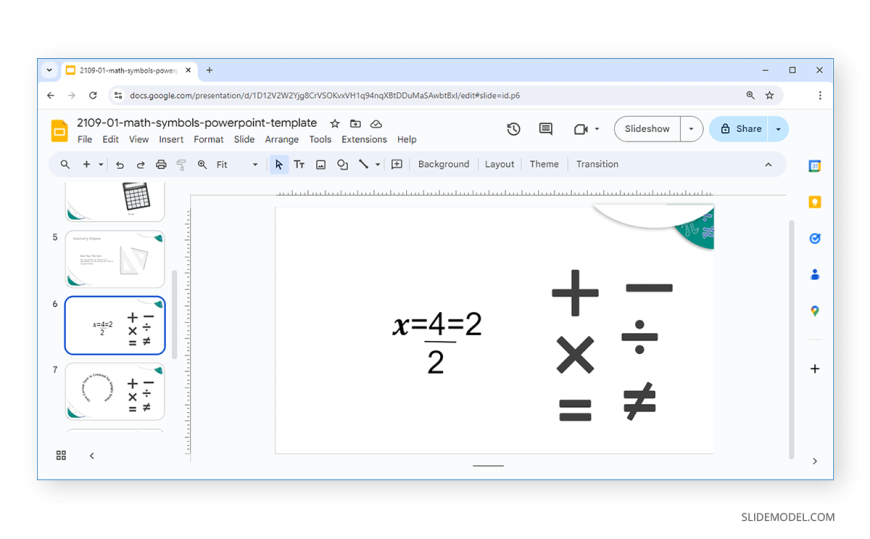
Task: Hide the menus with up chevron
Action: point(768,165)
